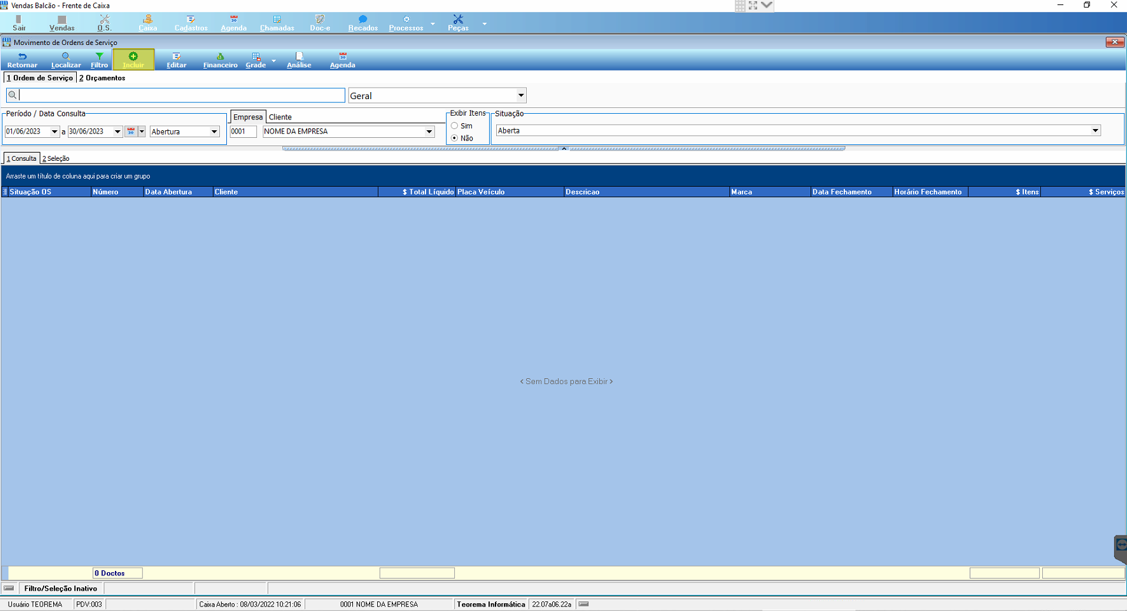The height and width of the screenshot is (611, 1127).
Task: Open the Filtro funnel tool
Action: point(99,60)
